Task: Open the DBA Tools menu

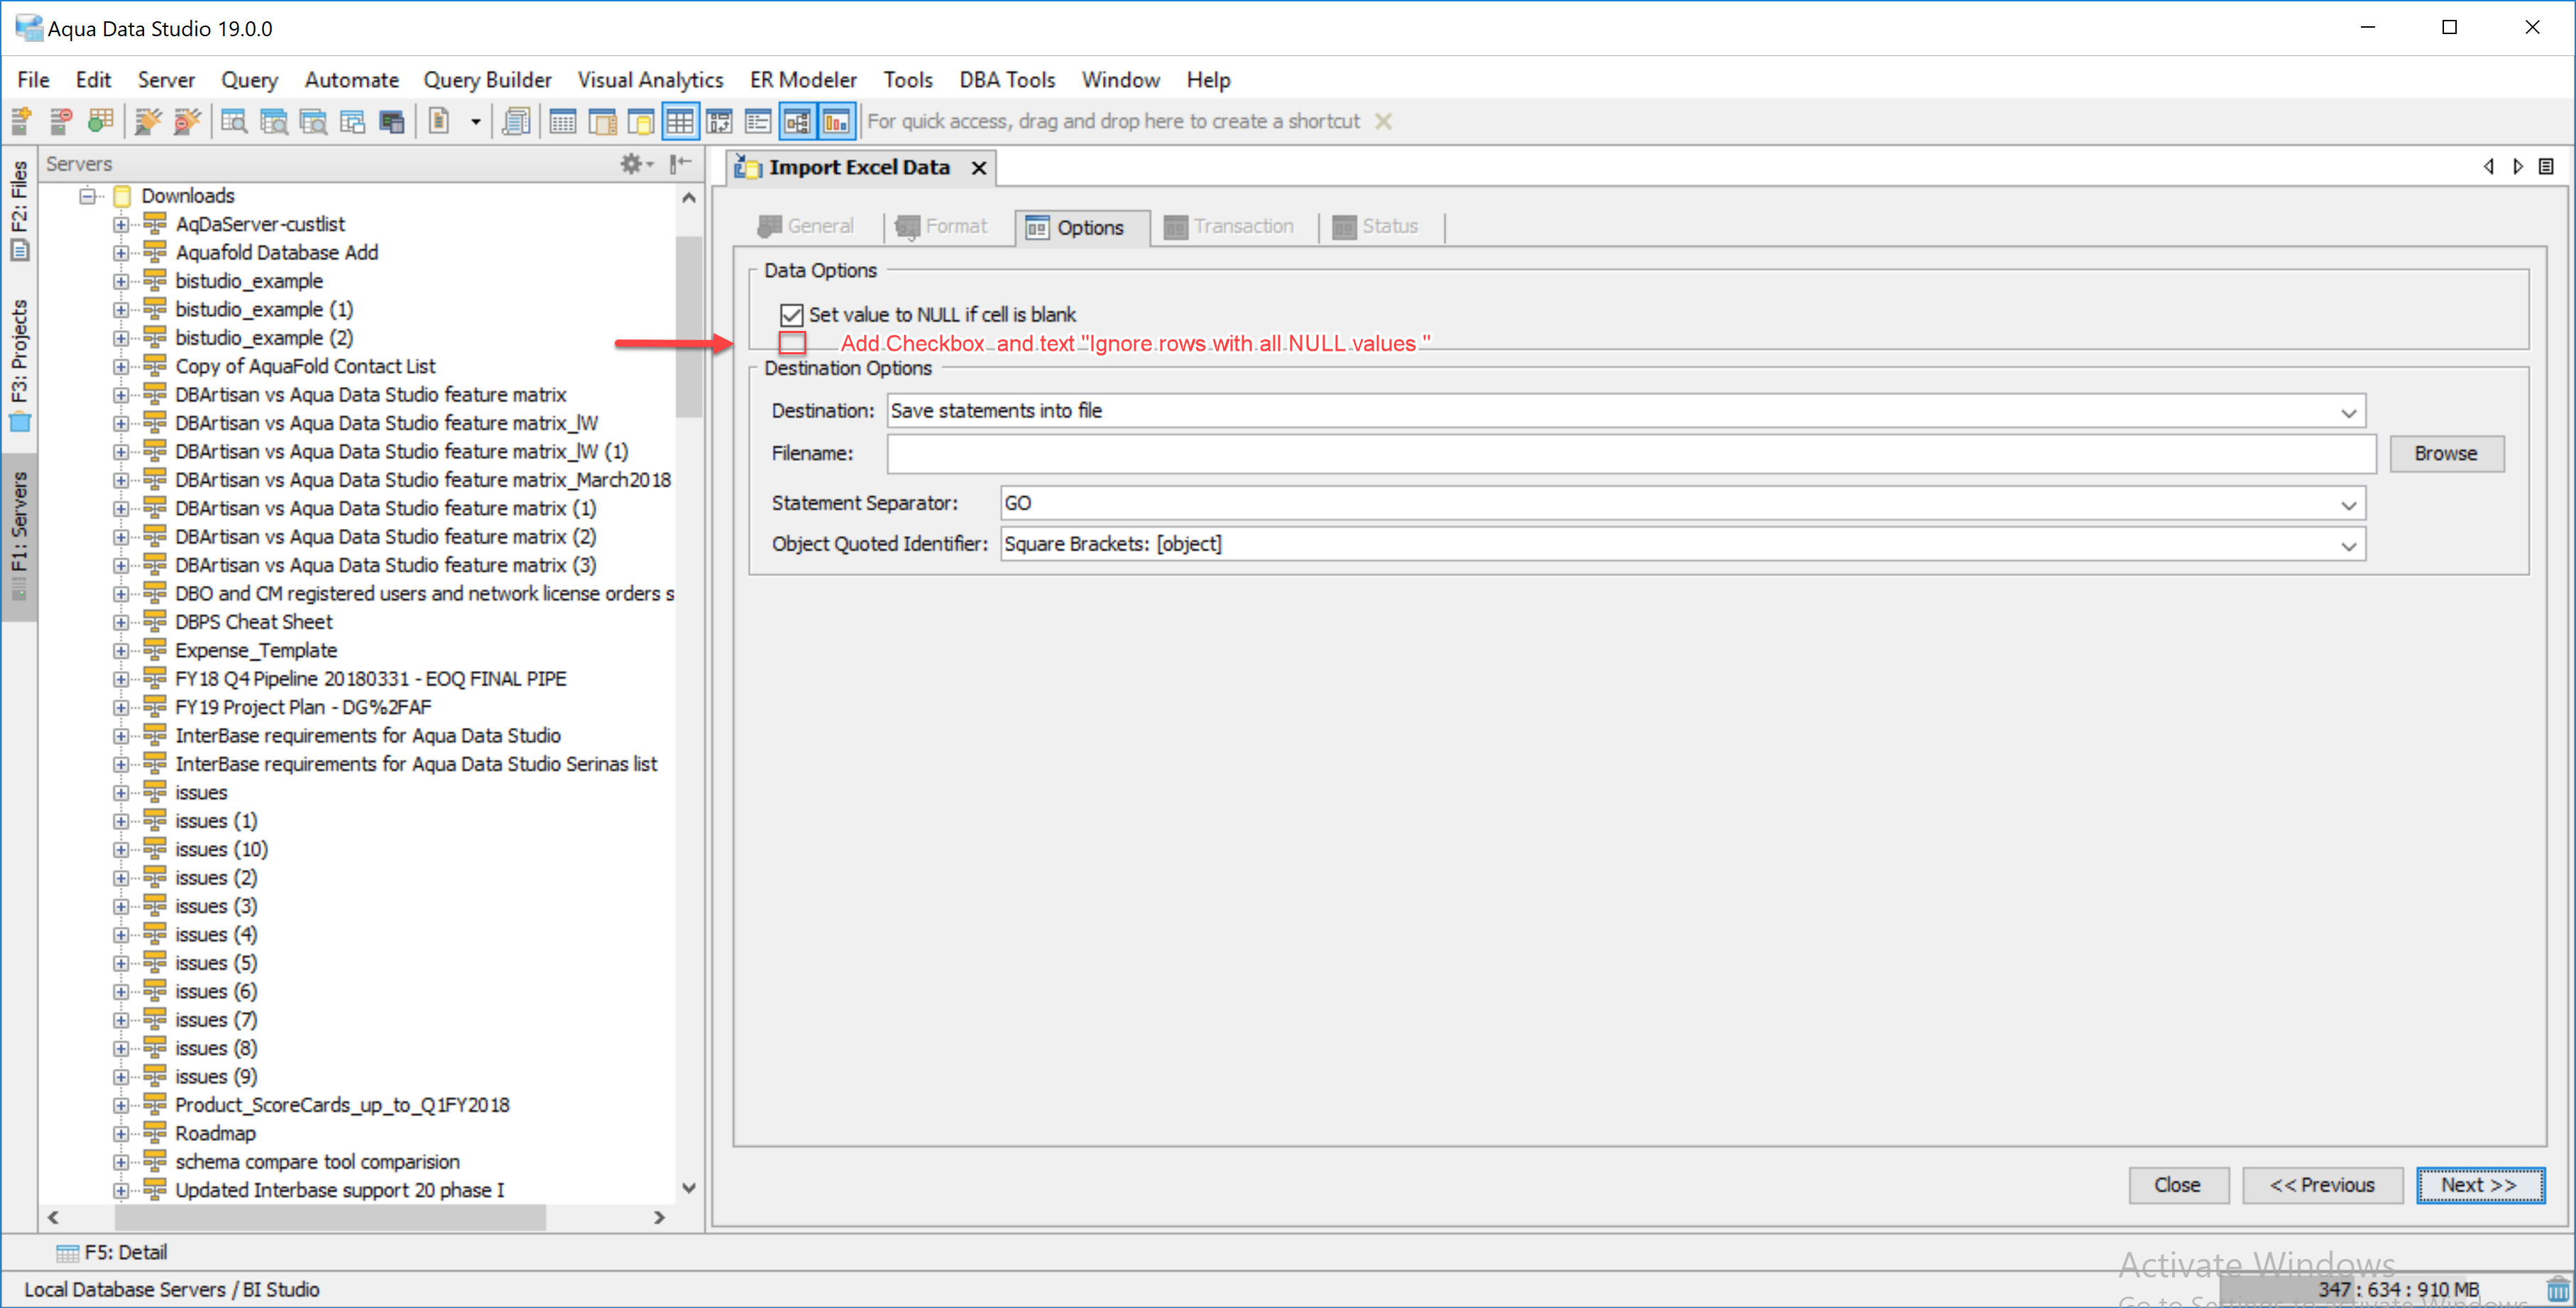Action: tap(1006, 80)
